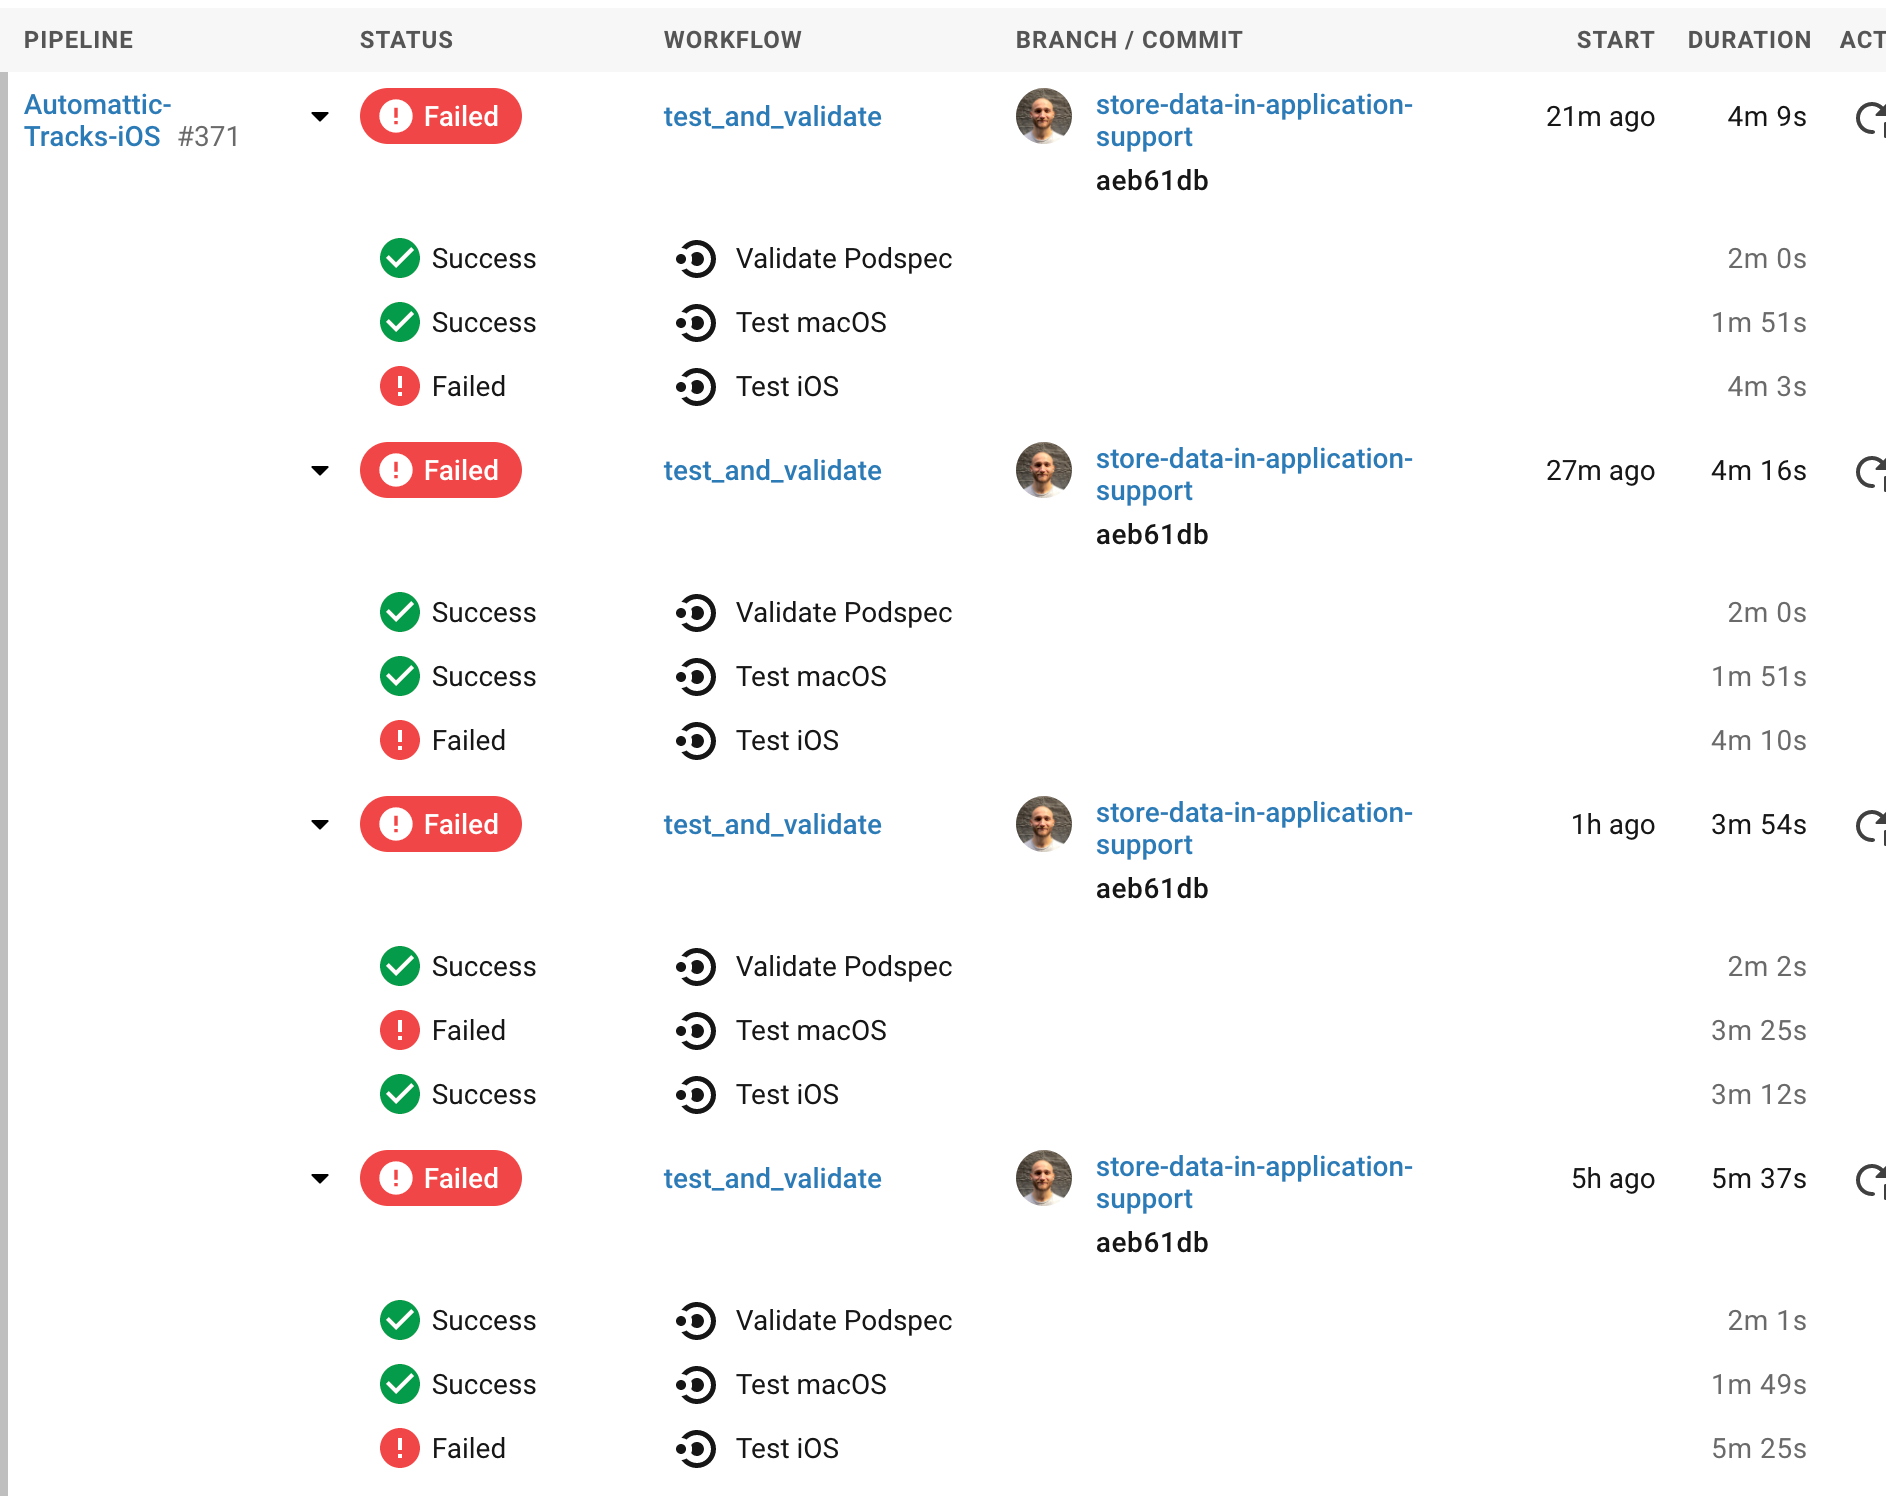This screenshot has width=1886, height=1496.
Task: Click committer avatar in 1h ago row
Action: (1044, 824)
